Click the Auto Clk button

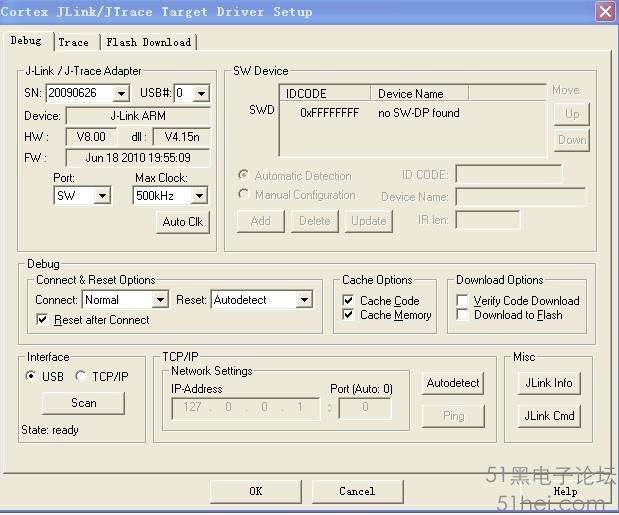coord(183,222)
